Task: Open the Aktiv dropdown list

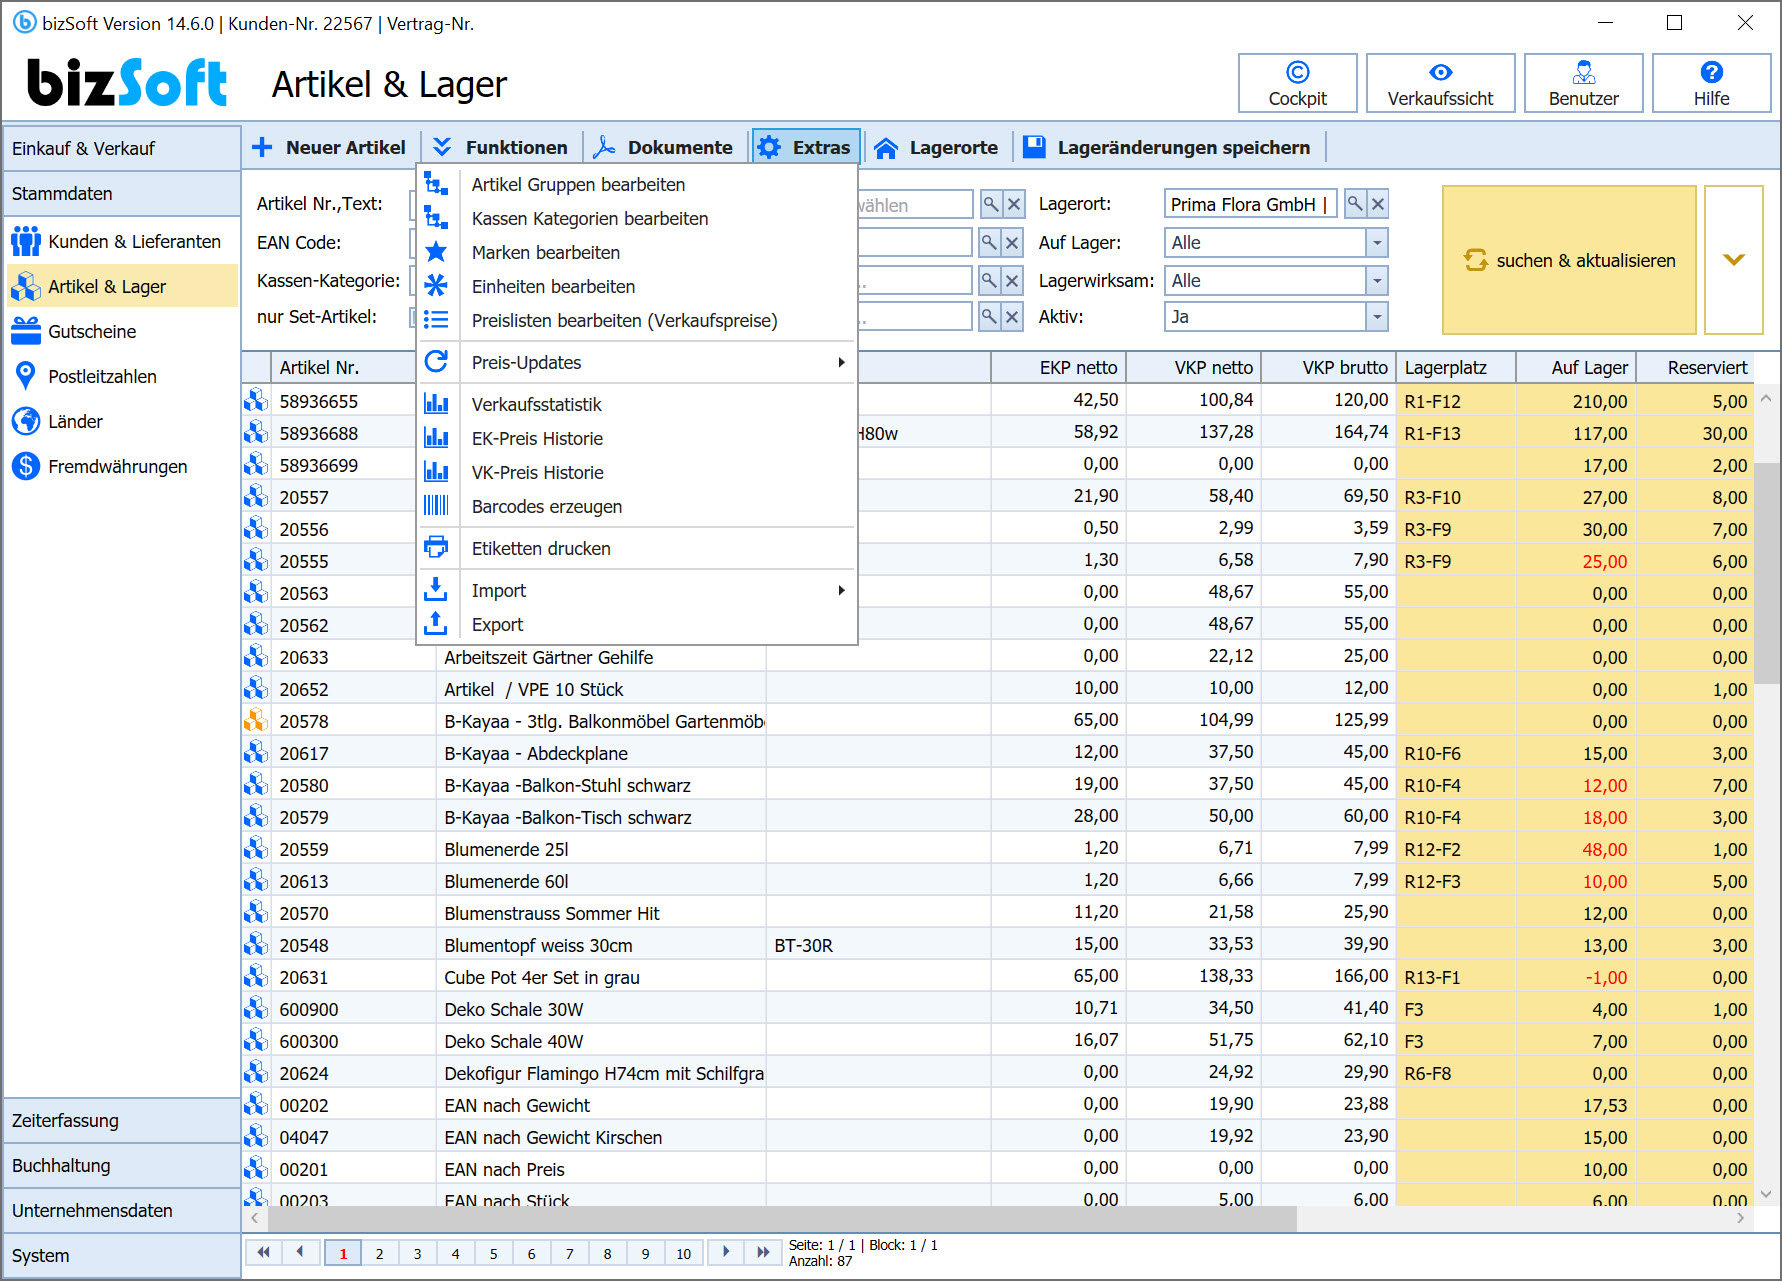Action: pos(1377,317)
